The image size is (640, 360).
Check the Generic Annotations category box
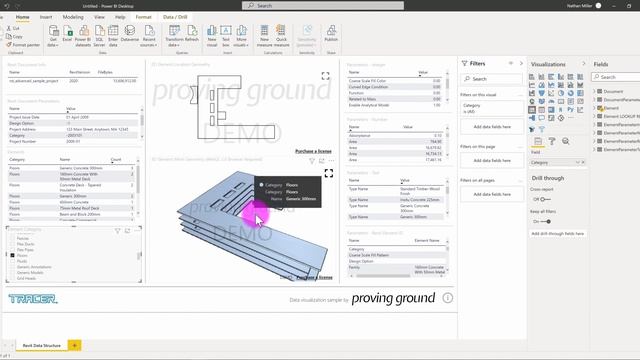tap(12, 267)
